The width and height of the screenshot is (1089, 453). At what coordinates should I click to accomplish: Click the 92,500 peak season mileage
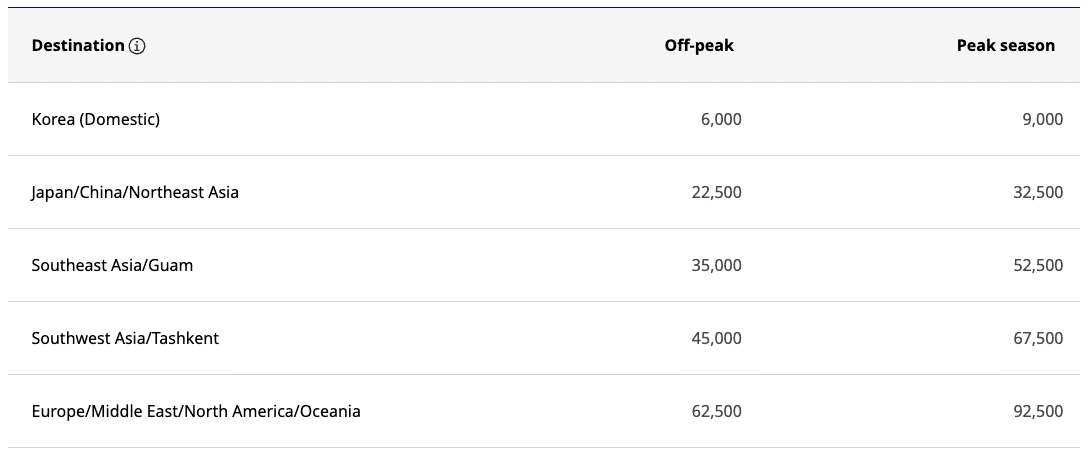tap(1038, 411)
